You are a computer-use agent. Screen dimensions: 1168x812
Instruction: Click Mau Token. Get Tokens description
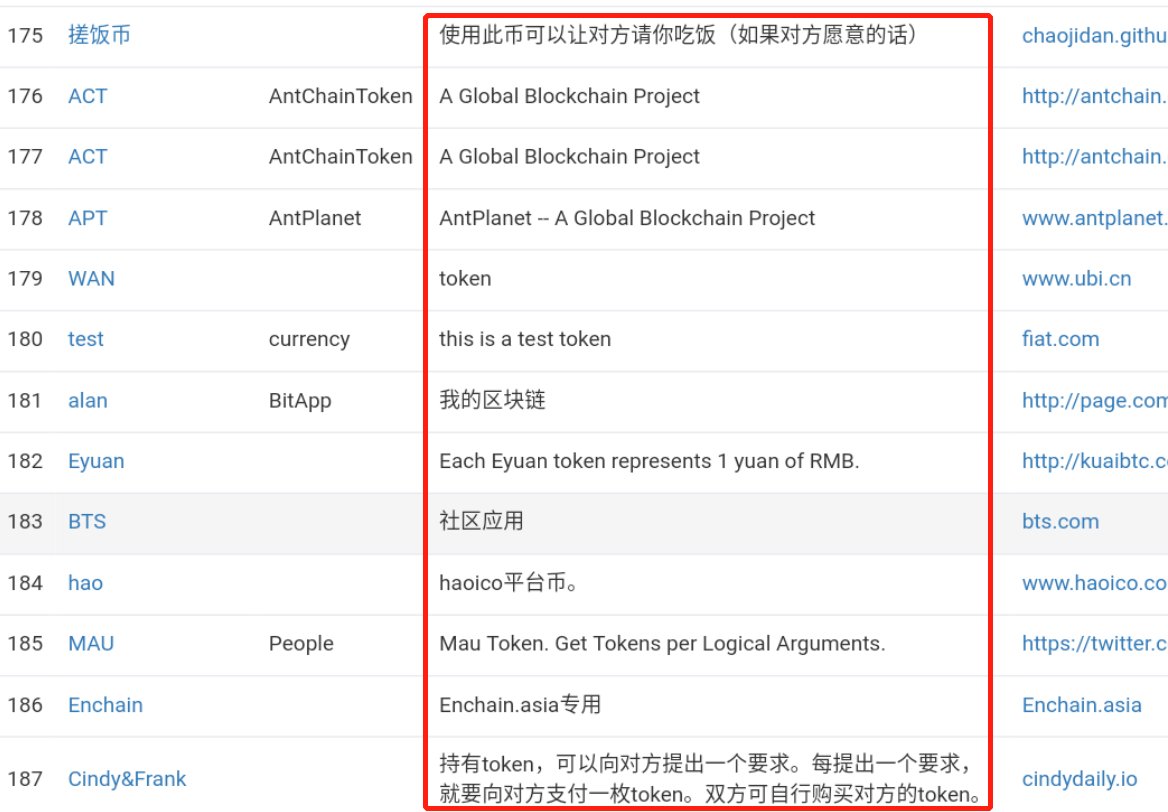point(662,644)
